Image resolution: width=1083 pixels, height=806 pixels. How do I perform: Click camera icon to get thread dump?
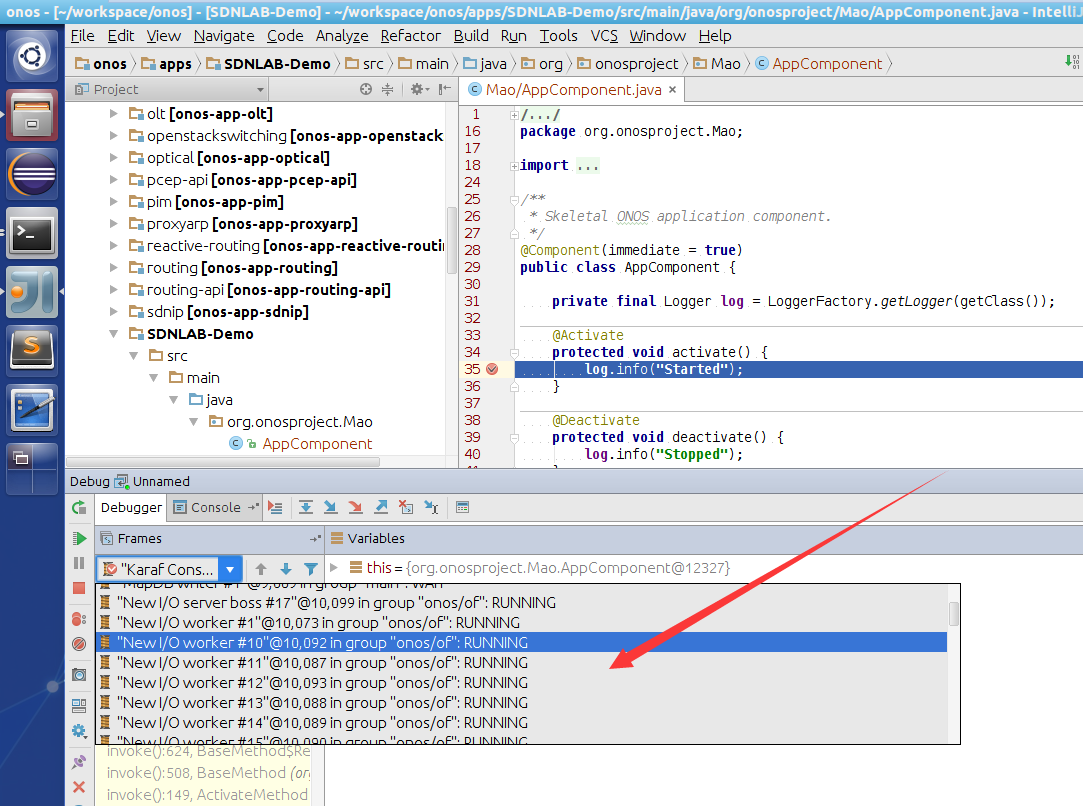pos(79,675)
